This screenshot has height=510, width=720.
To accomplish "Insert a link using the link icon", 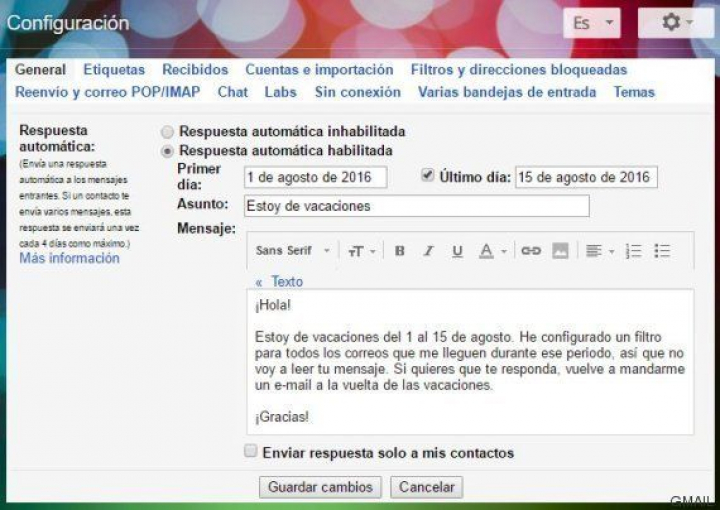I will [x=531, y=251].
